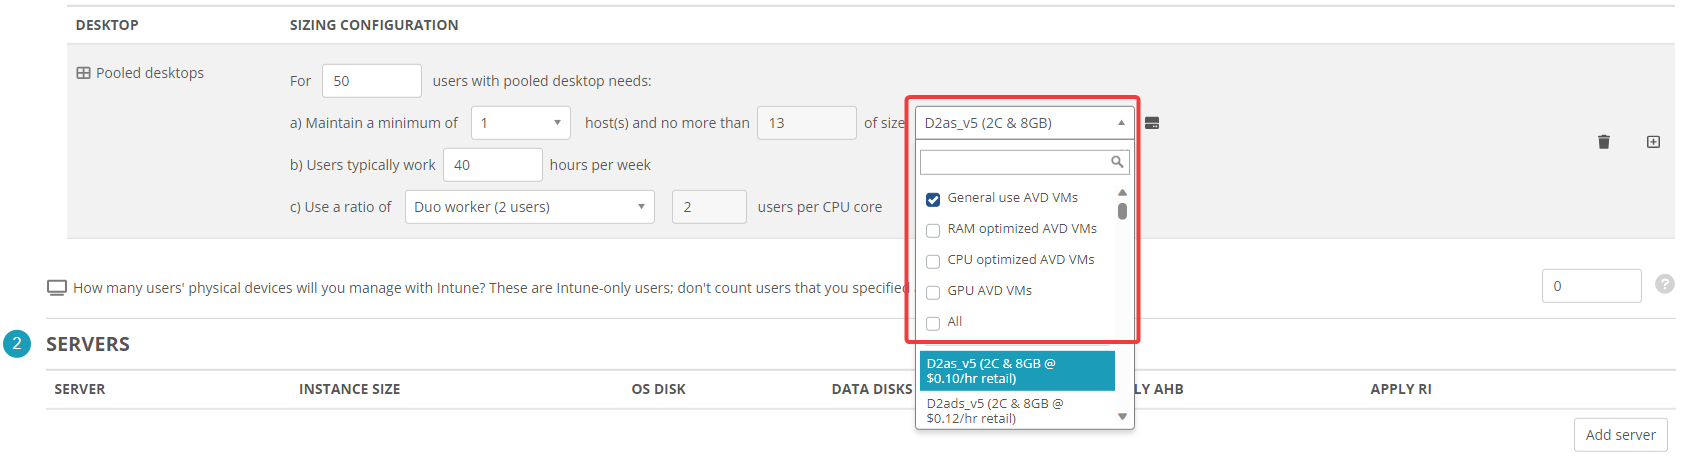Screen dimensions: 1683x458
Task: Click the Add server button
Action: (x=1620, y=435)
